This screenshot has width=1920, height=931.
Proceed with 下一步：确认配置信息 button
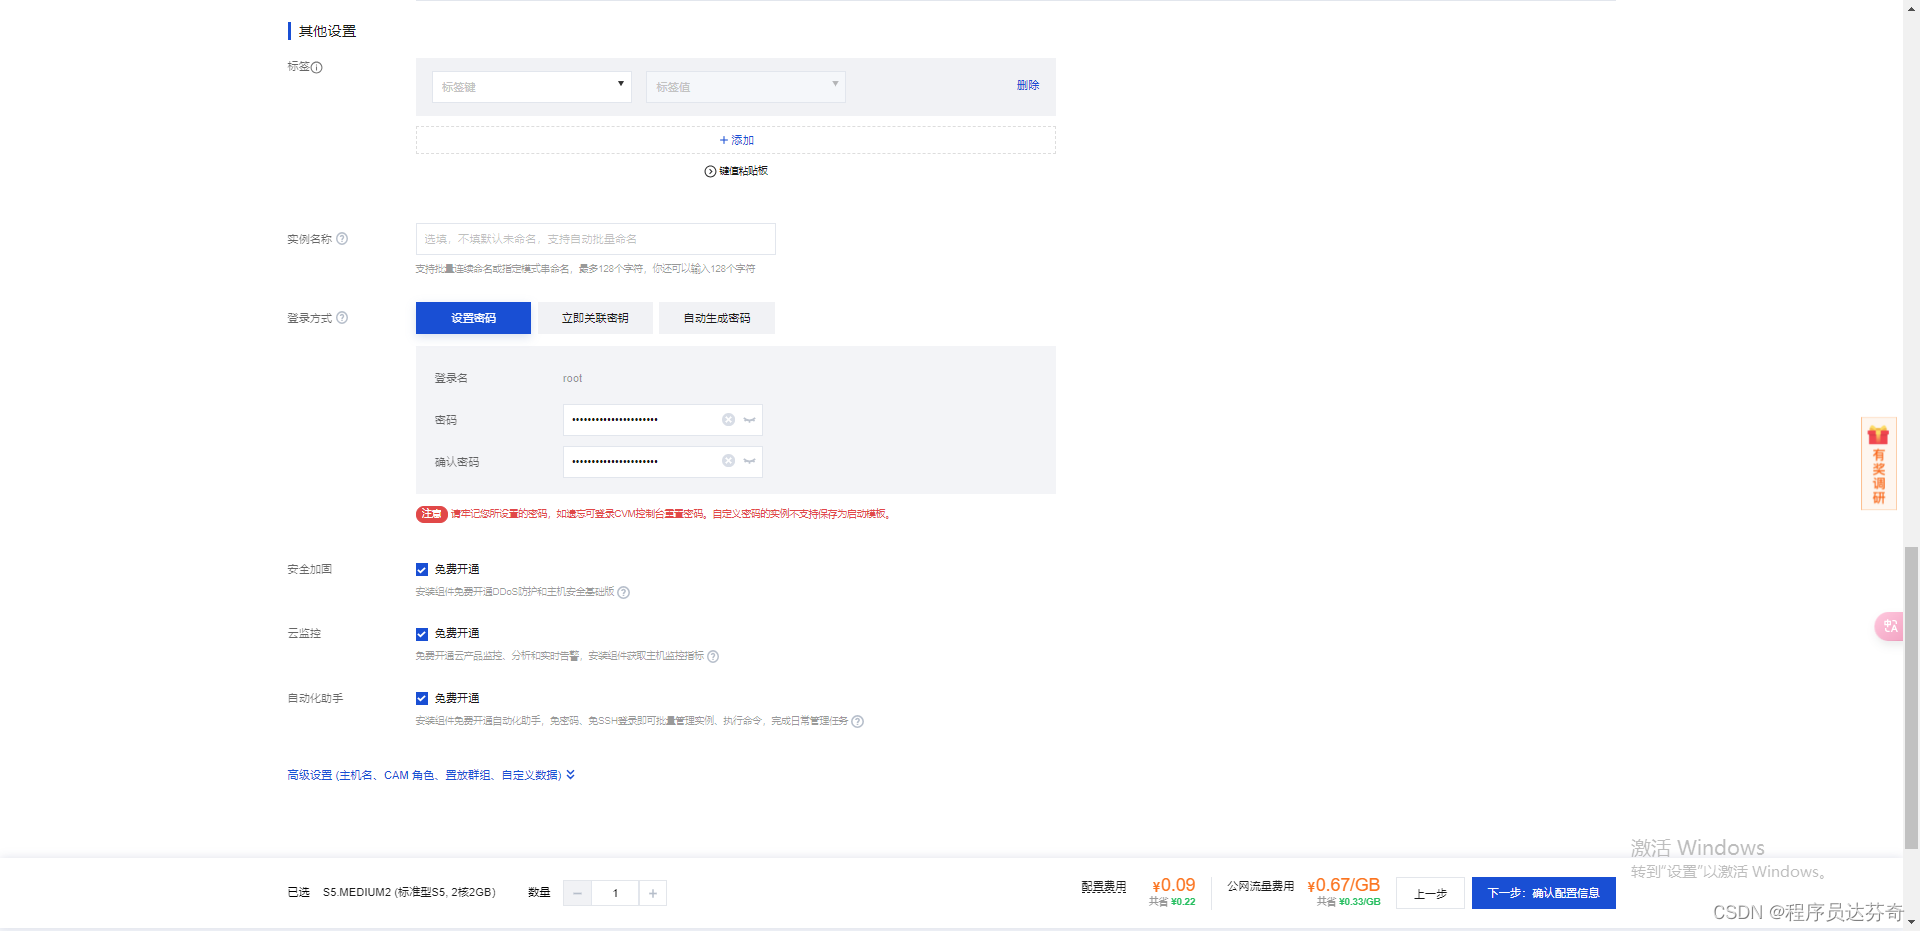pos(1543,893)
